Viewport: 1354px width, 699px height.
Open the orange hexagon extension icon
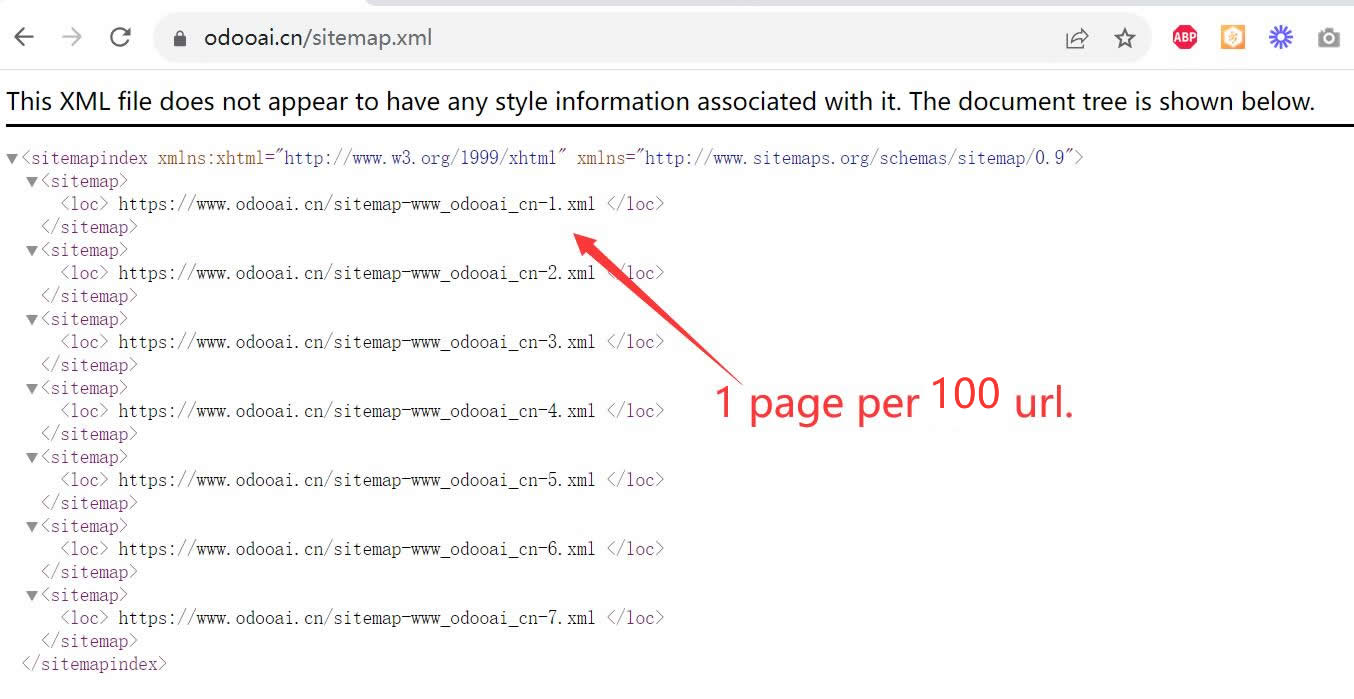click(1233, 38)
